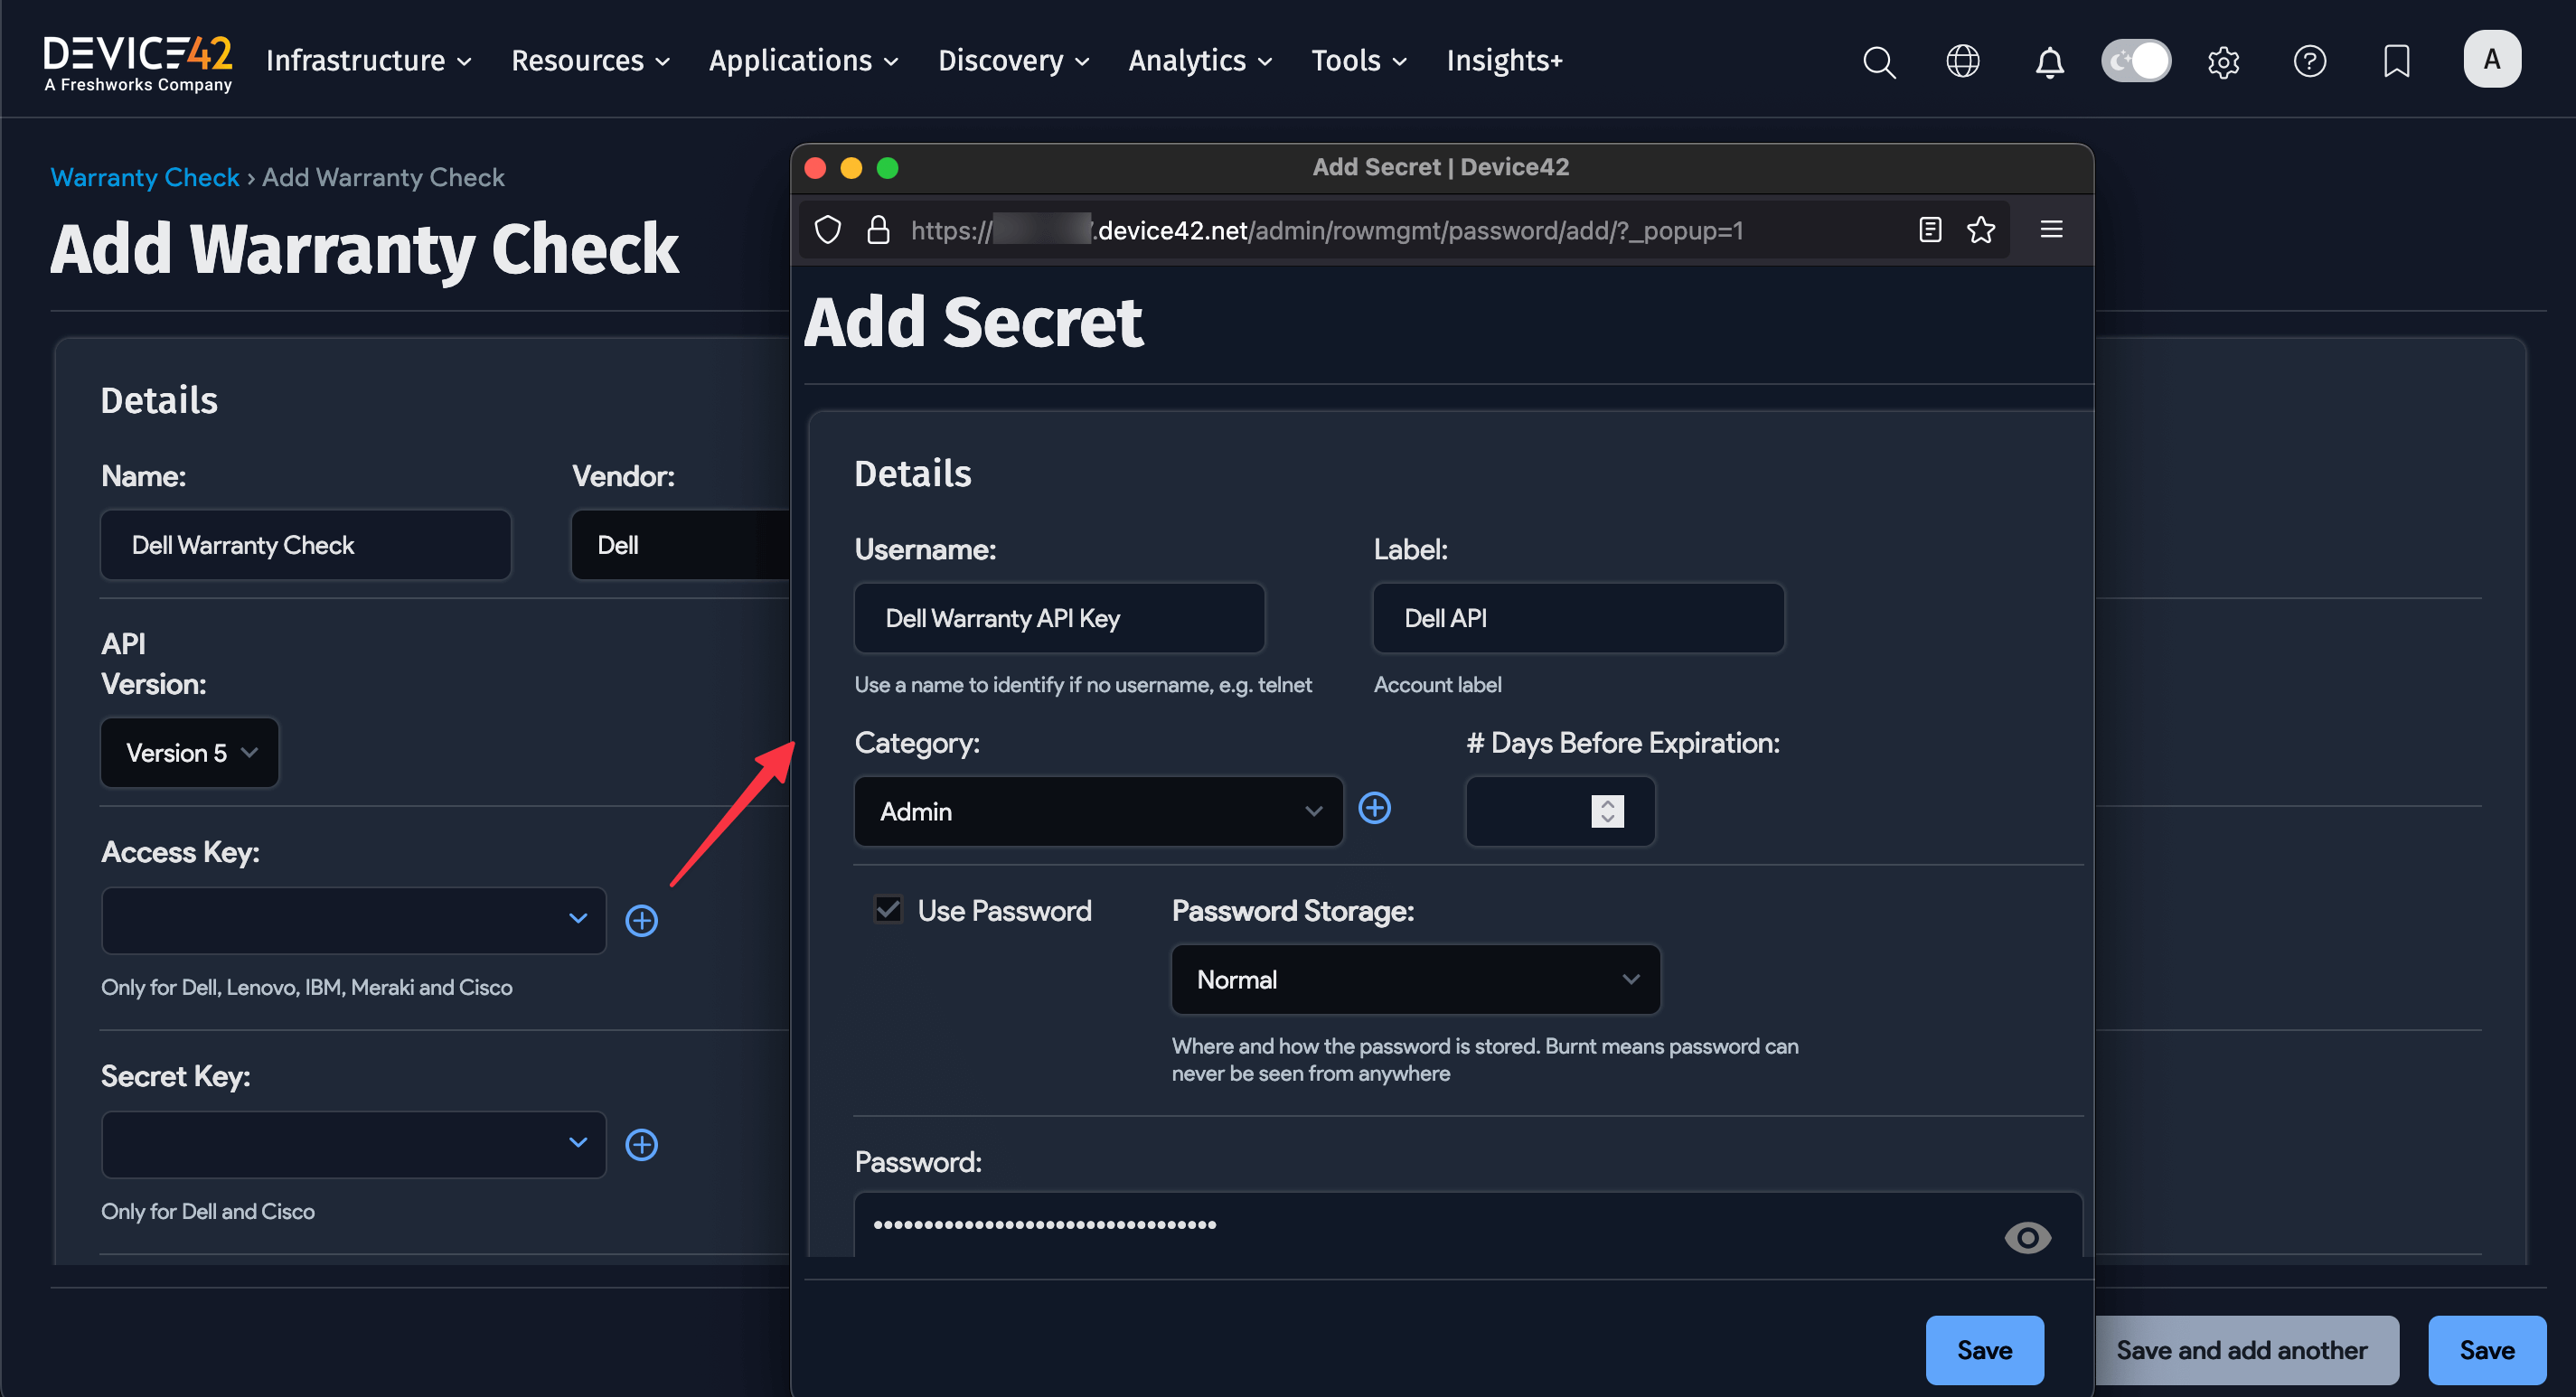Screen dimensions: 2576x1397
Task: Add a new Category using the plus icon
Action: coord(1374,809)
